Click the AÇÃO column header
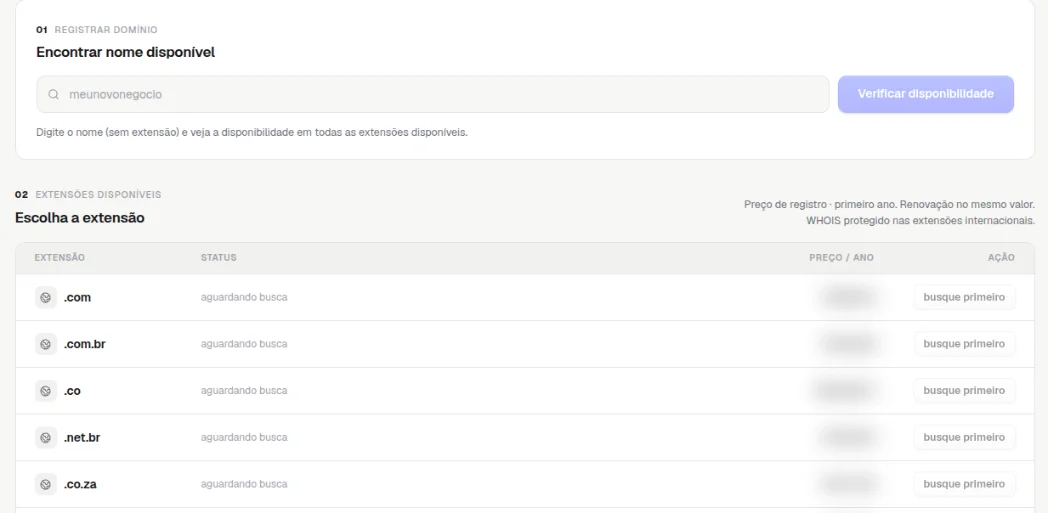The width and height of the screenshot is (1048, 513). (1001, 258)
